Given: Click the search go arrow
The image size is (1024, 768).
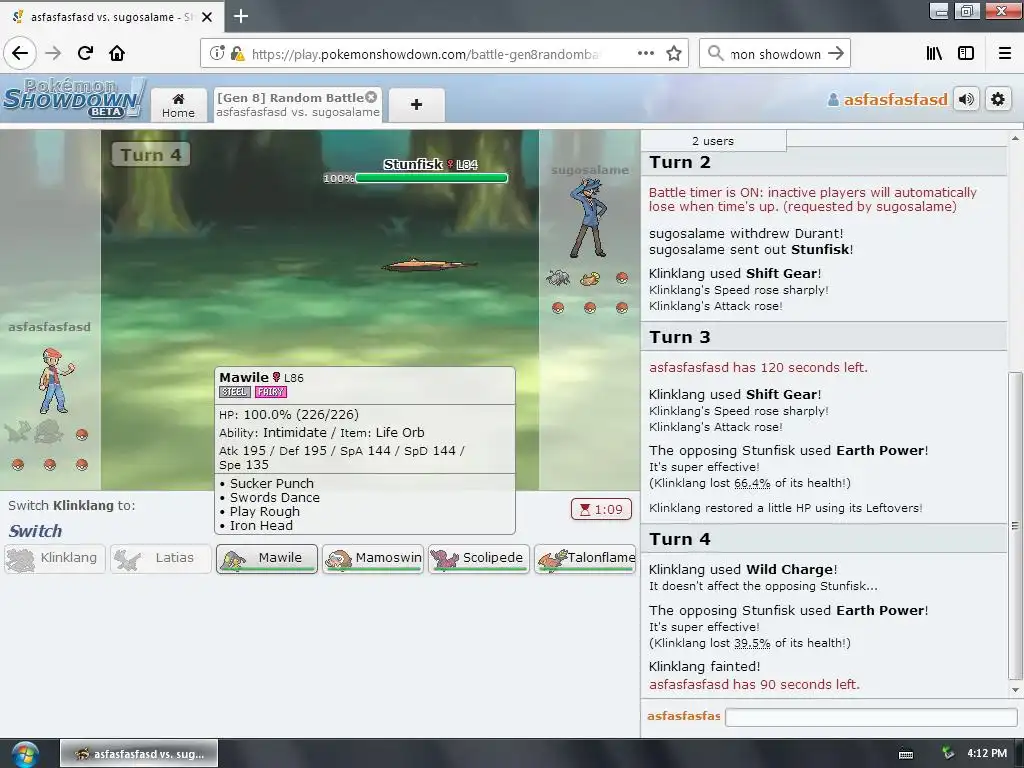Looking at the screenshot, I should 836,53.
